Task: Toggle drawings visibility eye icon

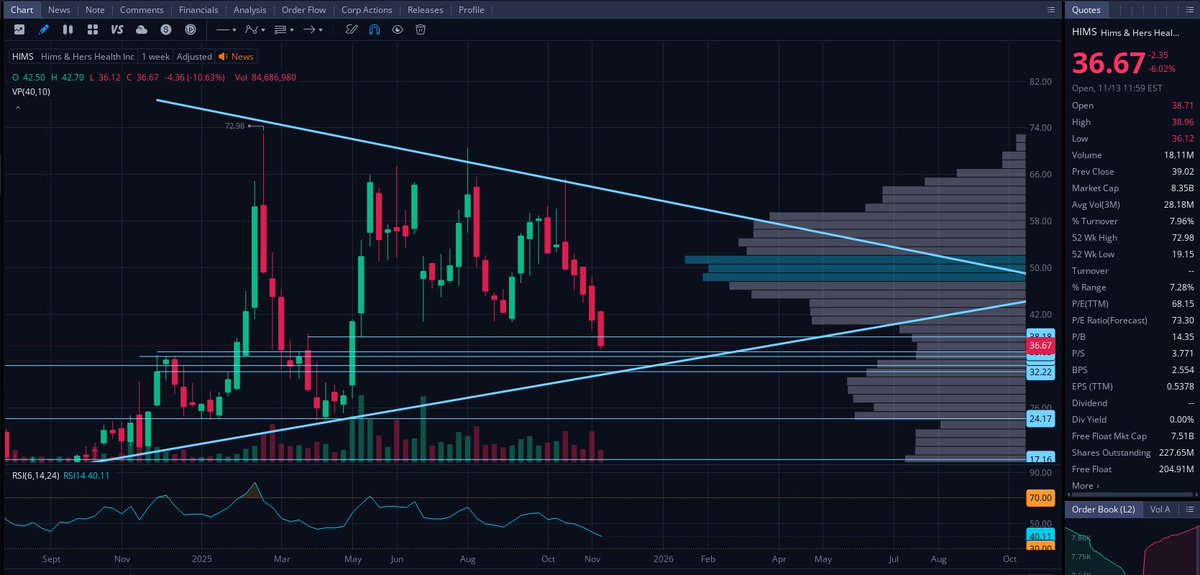Action: [x=397, y=29]
